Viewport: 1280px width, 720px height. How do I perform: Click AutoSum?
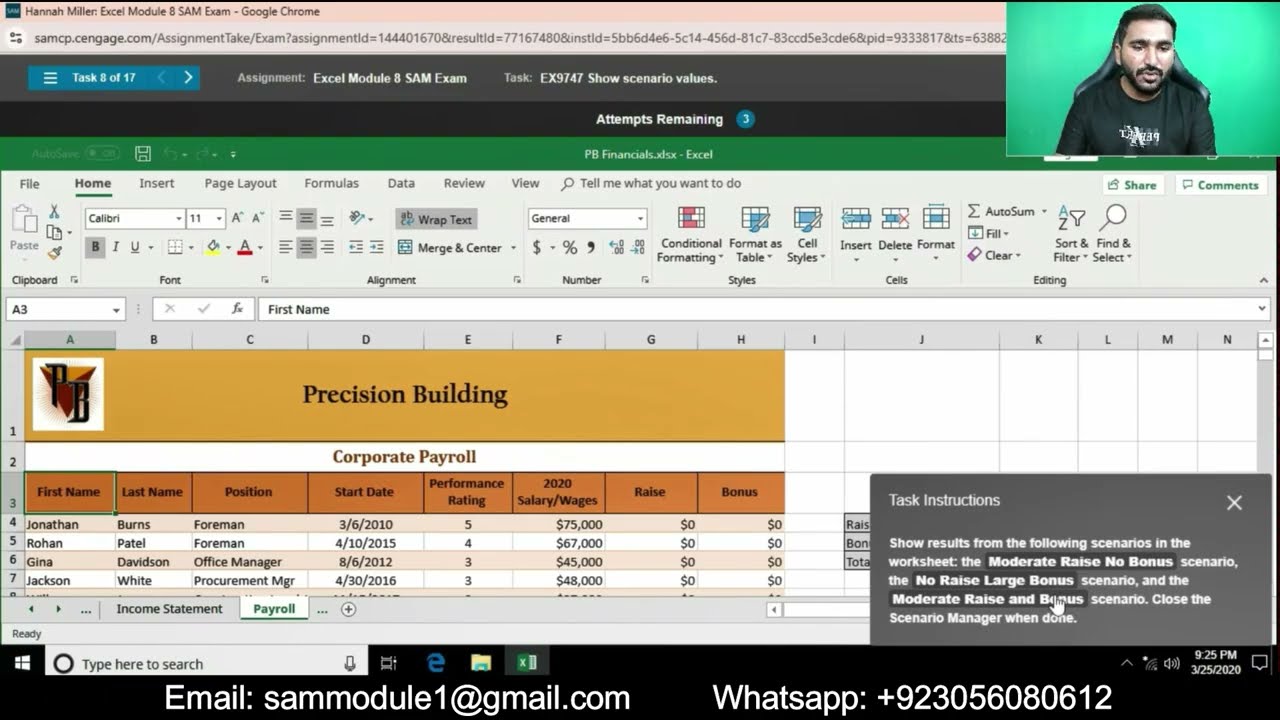pos(1001,211)
